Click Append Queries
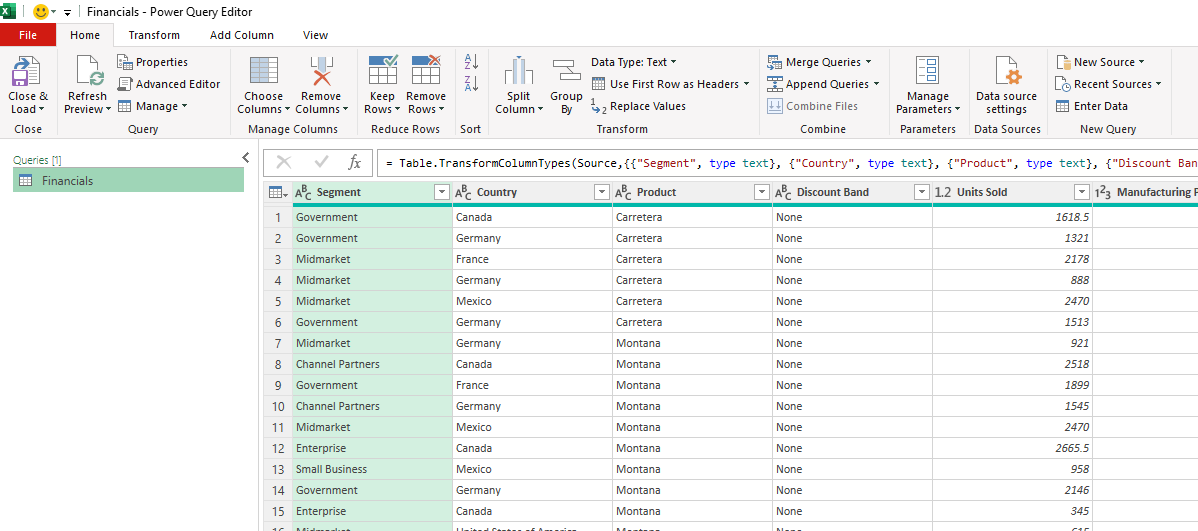This screenshot has width=1198, height=531. [x=823, y=84]
